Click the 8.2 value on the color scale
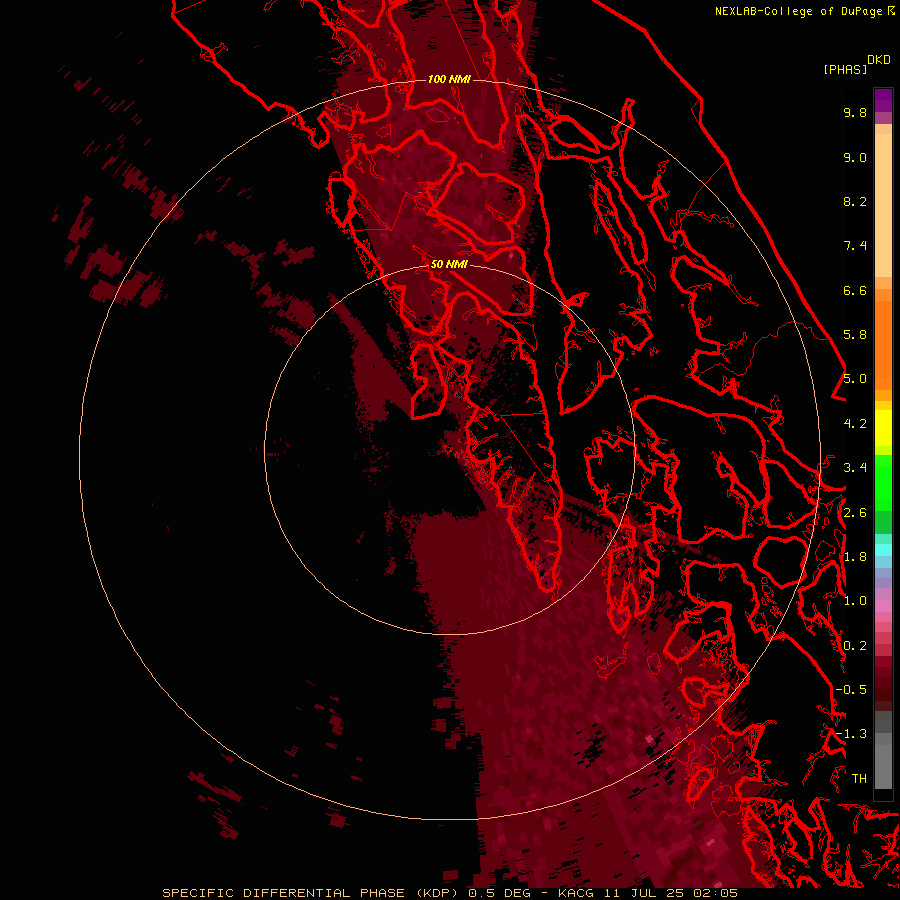The image size is (900, 900). (x=855, y=201)
